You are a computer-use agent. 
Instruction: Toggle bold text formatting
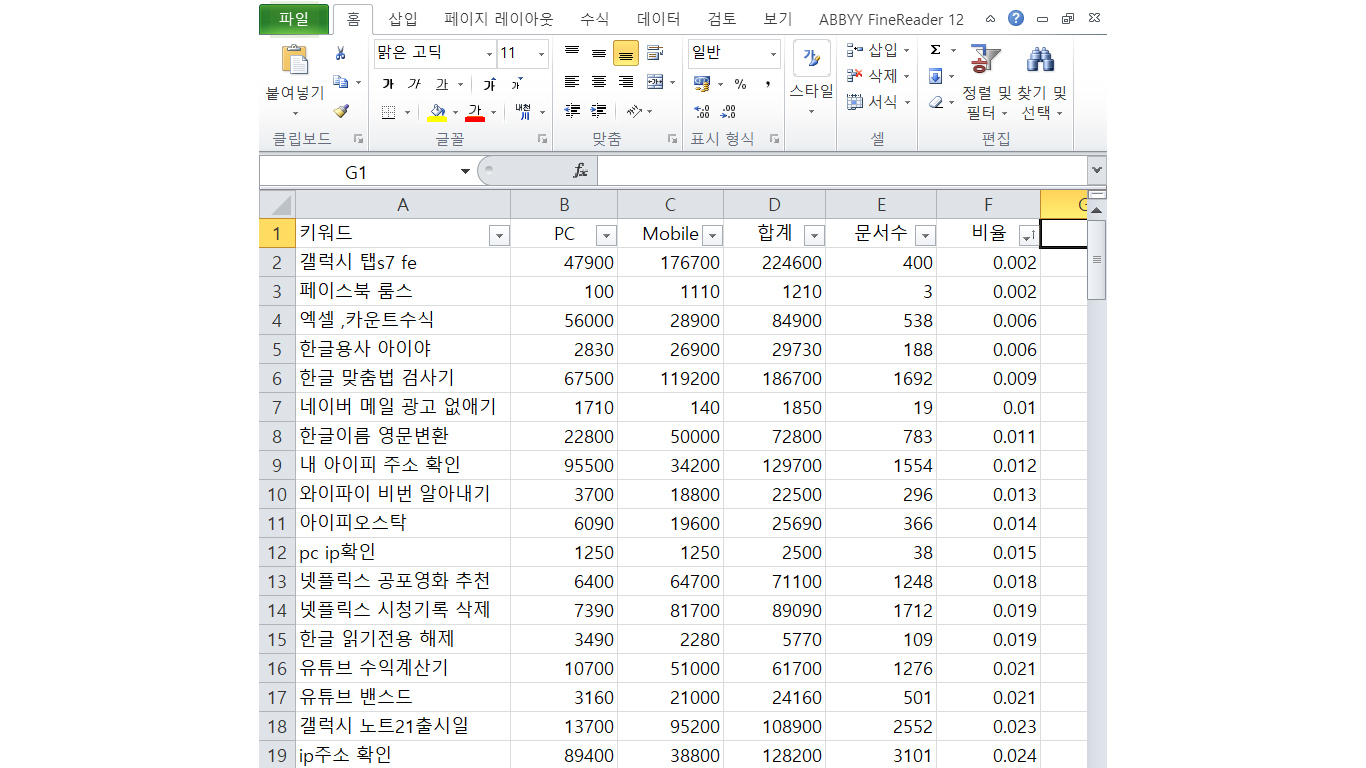coord(388,84)
